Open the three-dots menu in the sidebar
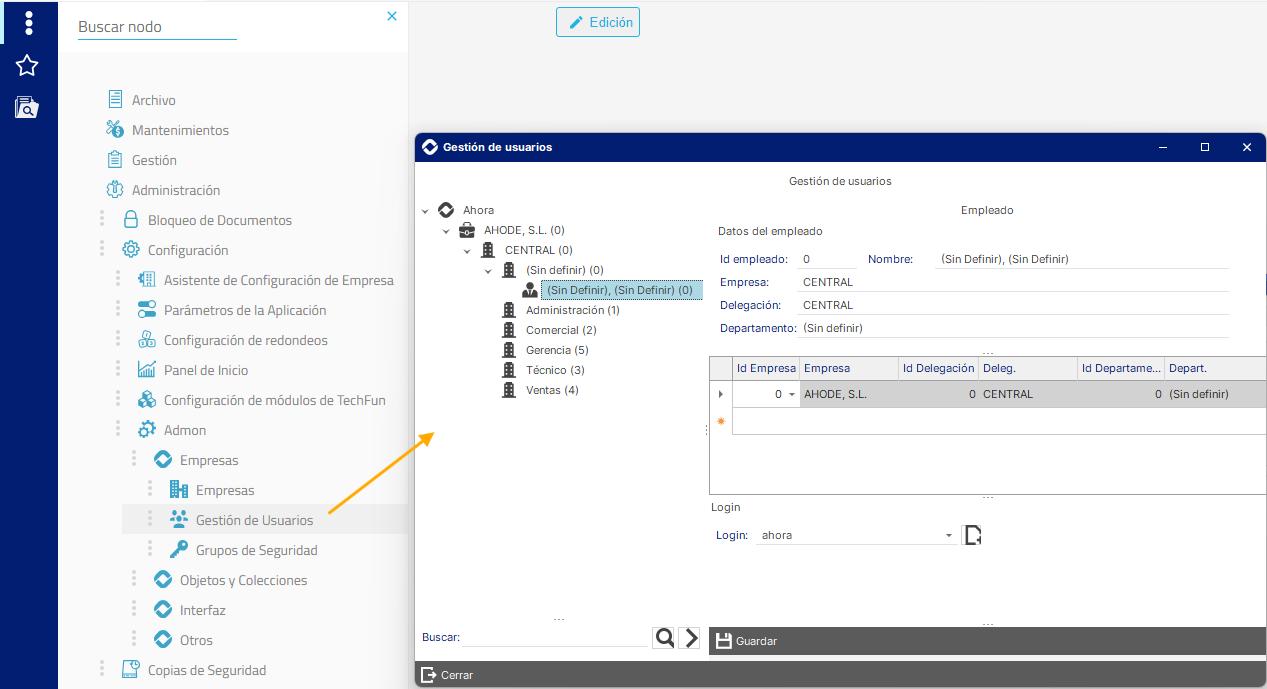 pos(28,22)
